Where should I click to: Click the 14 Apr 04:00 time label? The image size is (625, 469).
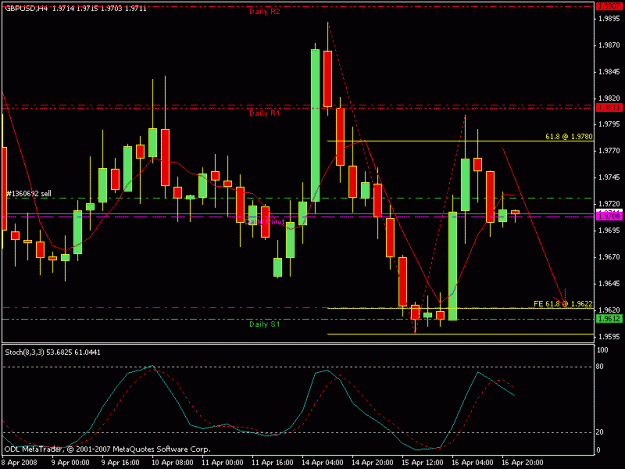click(322, 463)
